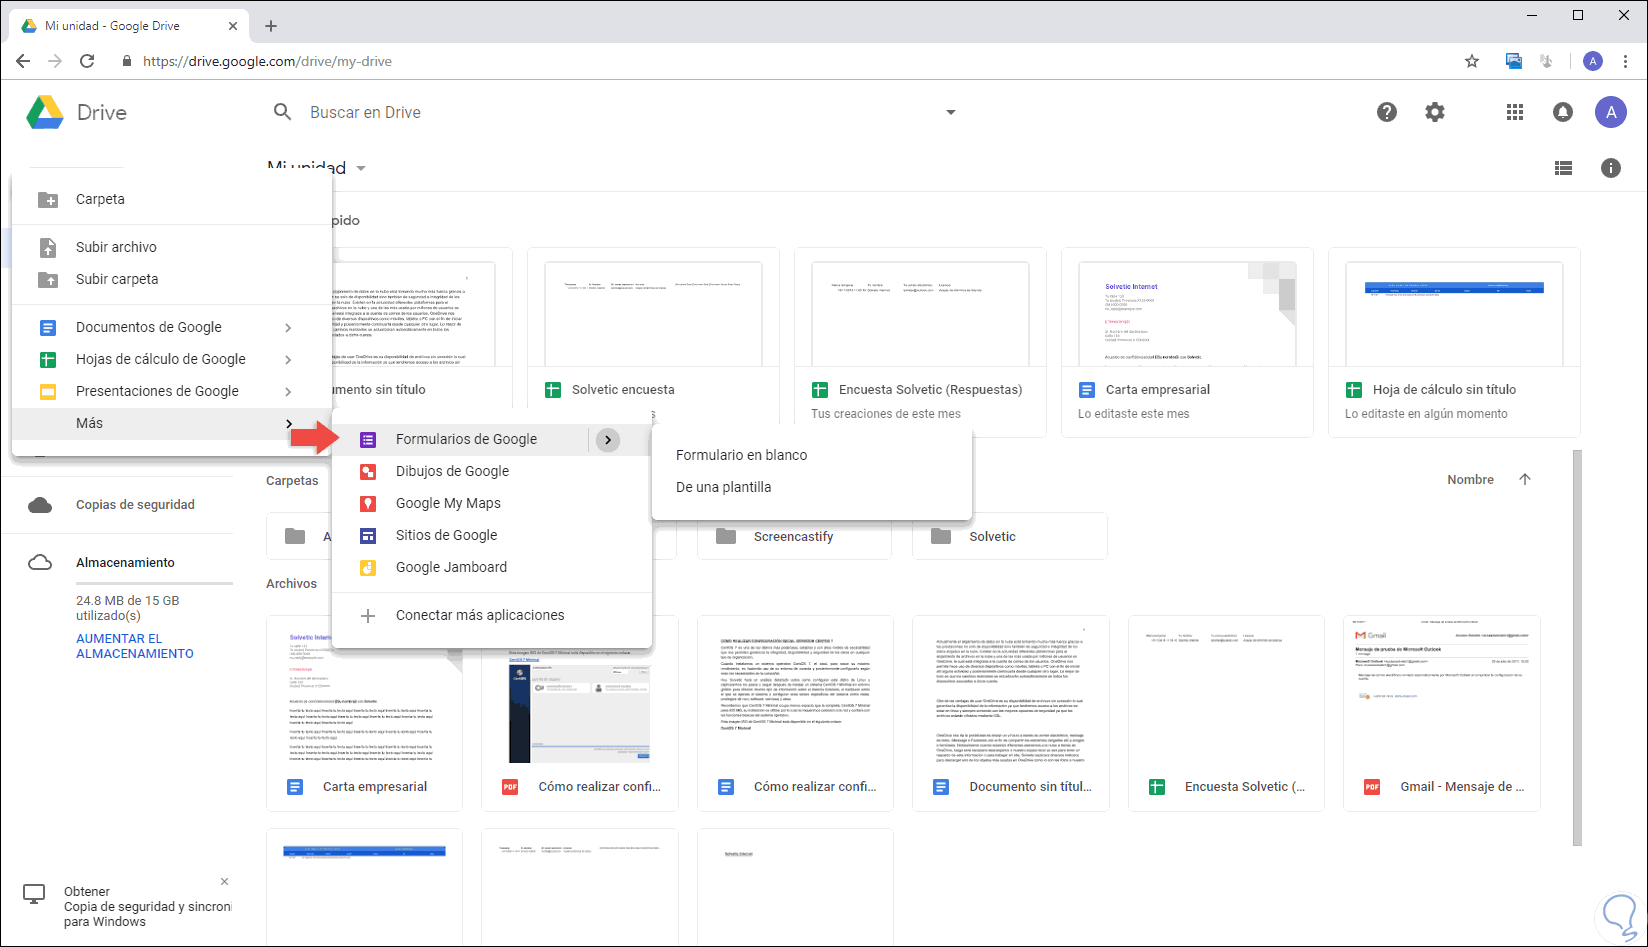Create a new Hojas de cálculo de Google file
Image resolution: width=1648 pixels, height=947 pixels.
coord(172,359)
